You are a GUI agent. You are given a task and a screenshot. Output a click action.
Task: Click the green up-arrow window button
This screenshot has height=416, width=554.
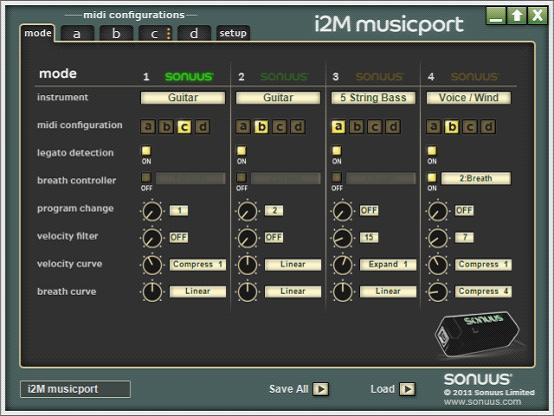517,16
